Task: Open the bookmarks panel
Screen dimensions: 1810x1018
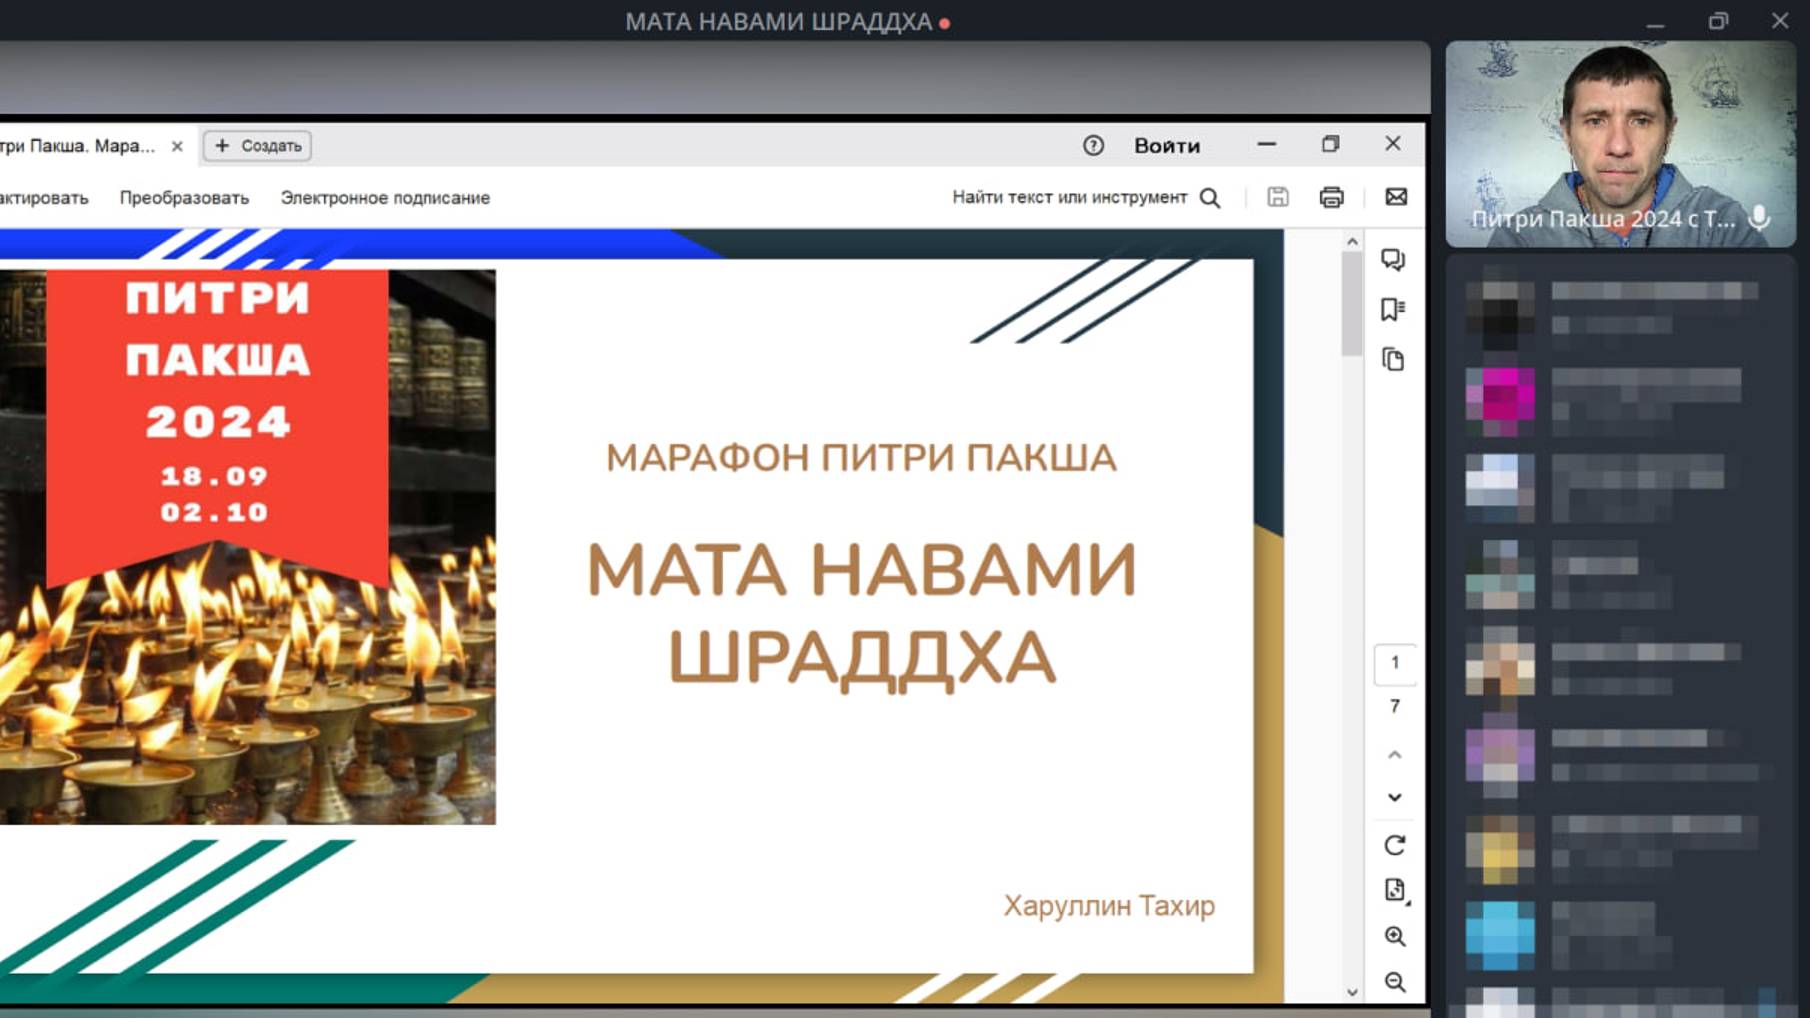Action: [x=1394, y=310]
